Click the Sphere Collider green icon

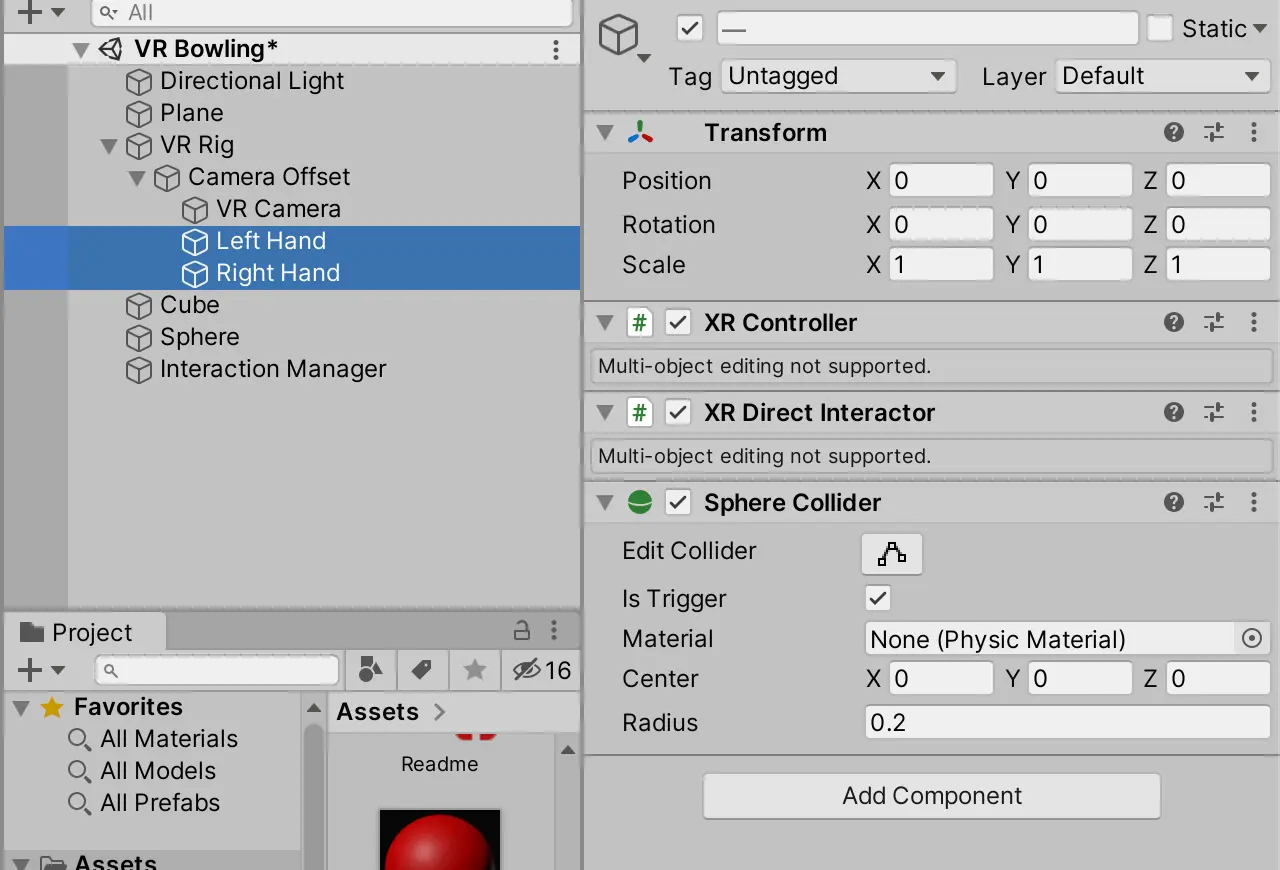(640, 503)
